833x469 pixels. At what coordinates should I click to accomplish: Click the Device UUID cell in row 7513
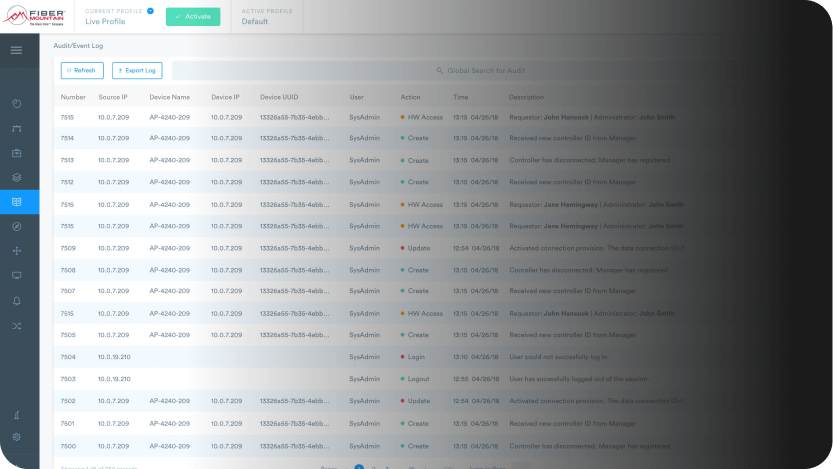pyautogui.click(x=294, y=160)
